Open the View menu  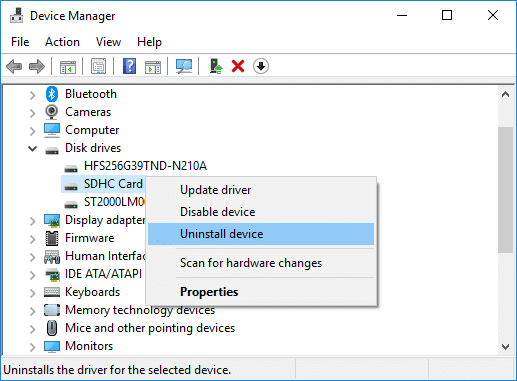pos(108,42)
